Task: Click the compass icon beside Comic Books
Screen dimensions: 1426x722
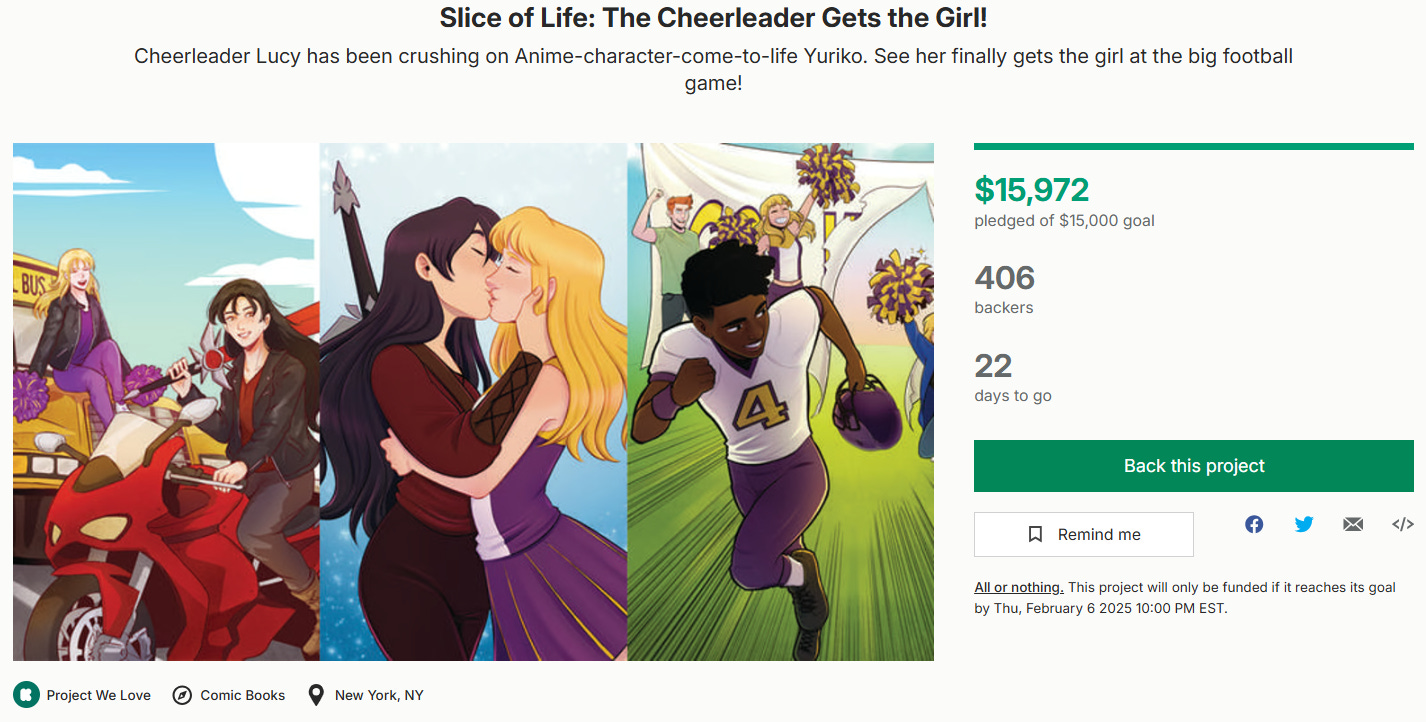Action: click(x=182, y=695)
